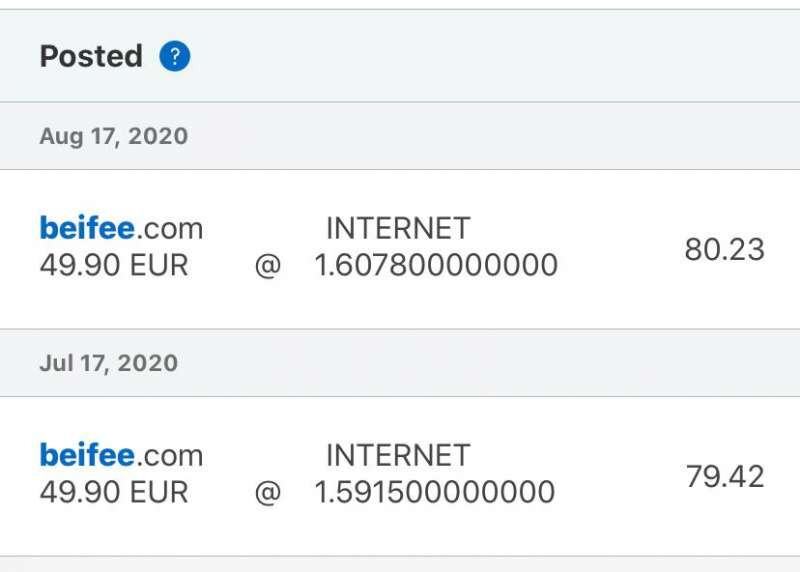
Task: Open beifee.com link in Jul 17 transaction
Action: pyautogui.click(x=121, y=455)
